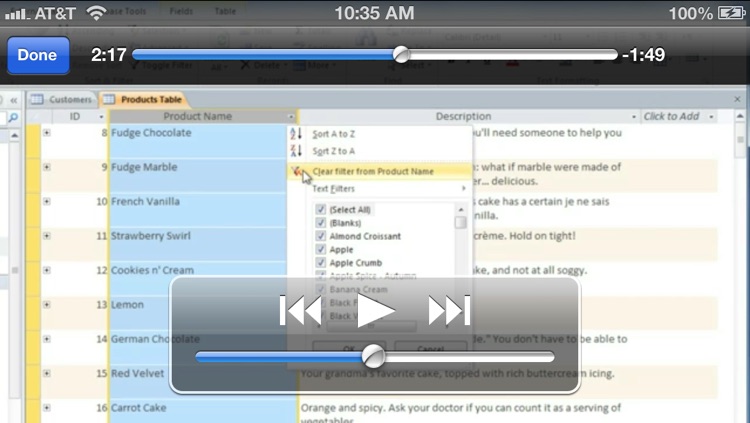Uncheck the Apple filter checkbox
Image resolution: width=750 pixels, height=423 pixels.
coord(321,249)
